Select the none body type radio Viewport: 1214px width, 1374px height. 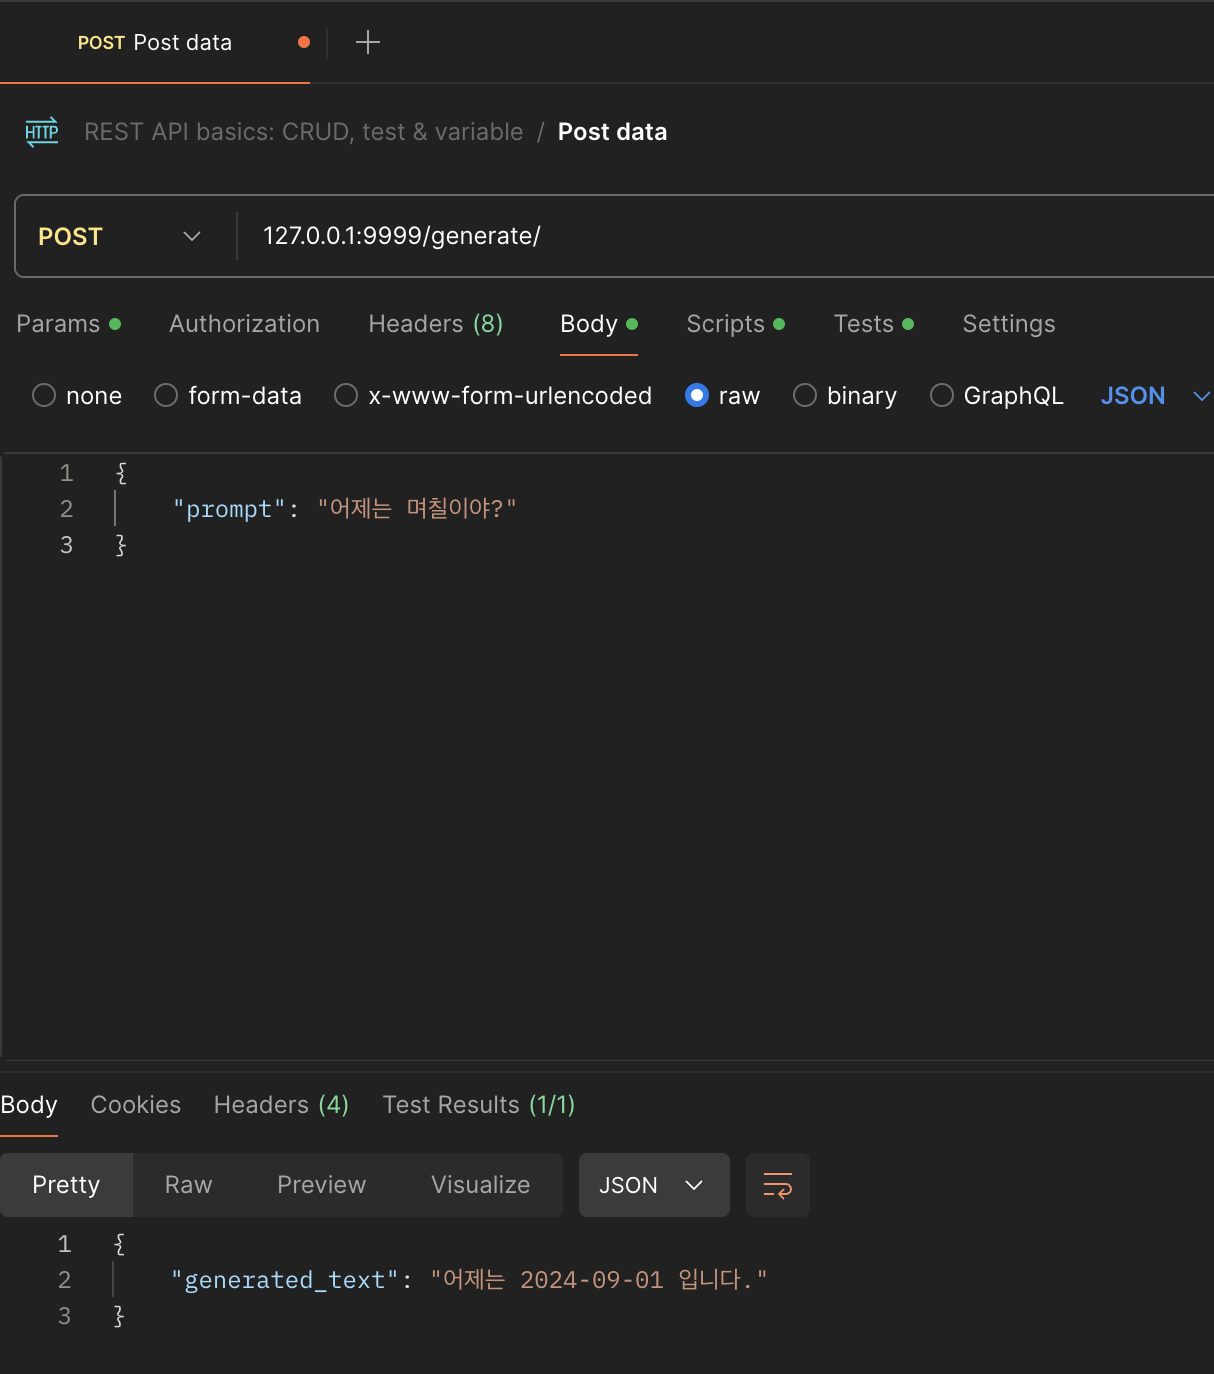(x=44, y=396)
